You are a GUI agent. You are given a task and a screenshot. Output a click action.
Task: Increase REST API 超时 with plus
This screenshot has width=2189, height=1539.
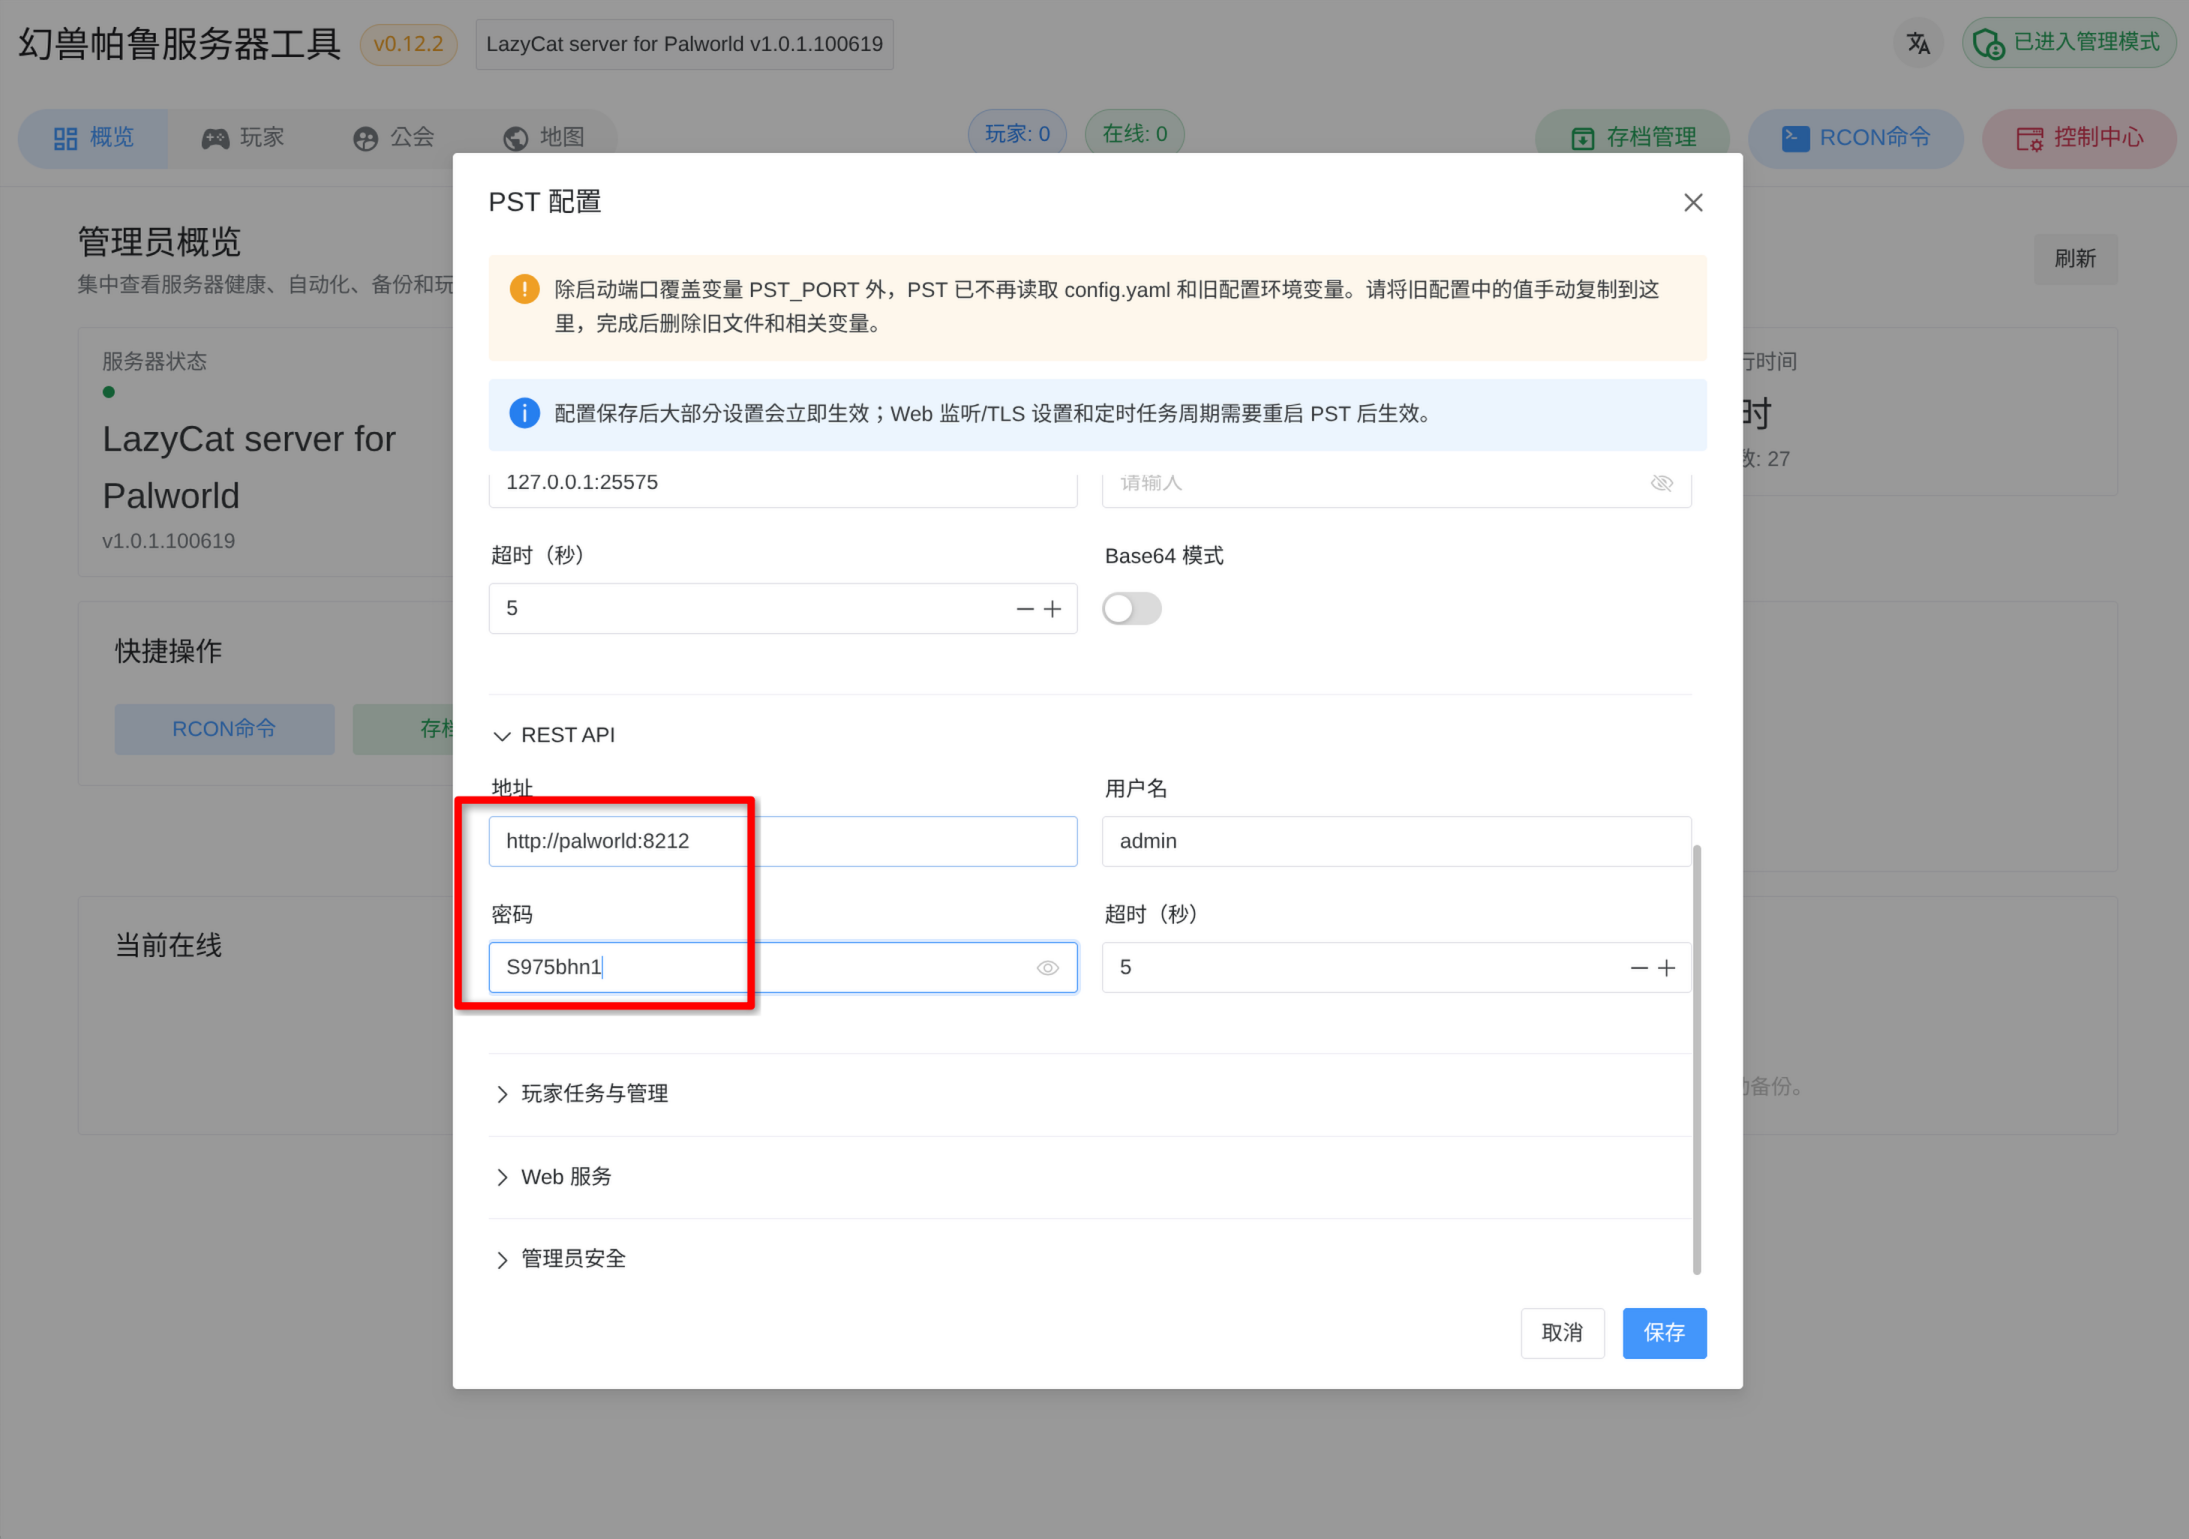click(x=1666, y=967)
